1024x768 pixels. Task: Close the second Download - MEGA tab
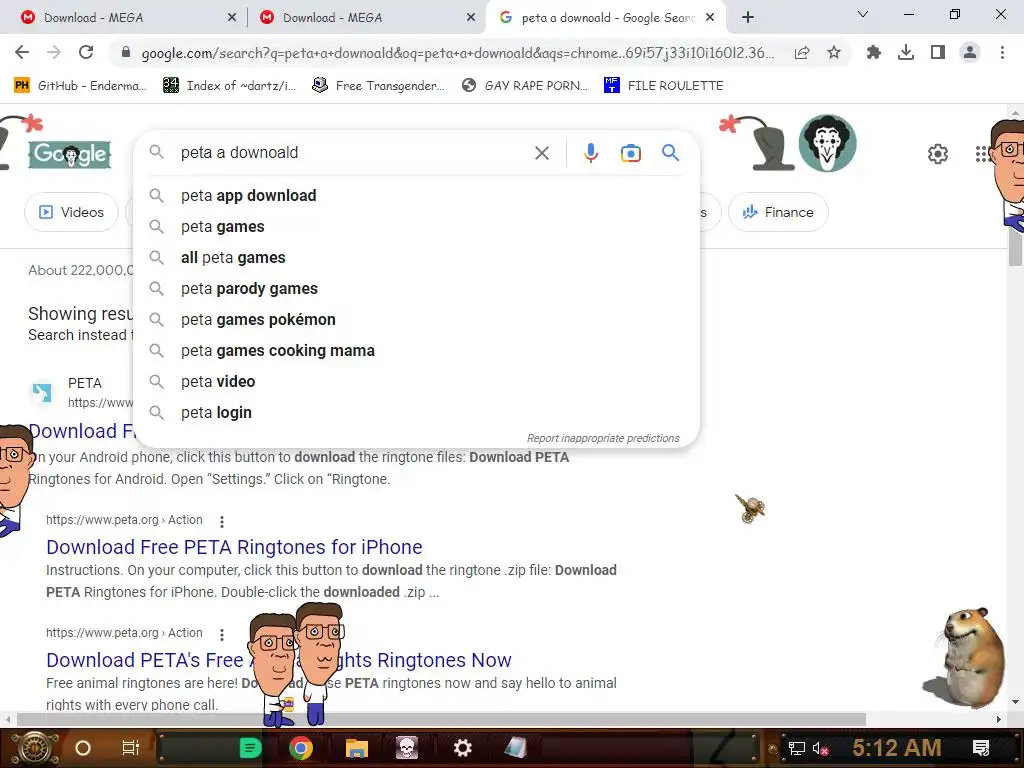(471, 18)
